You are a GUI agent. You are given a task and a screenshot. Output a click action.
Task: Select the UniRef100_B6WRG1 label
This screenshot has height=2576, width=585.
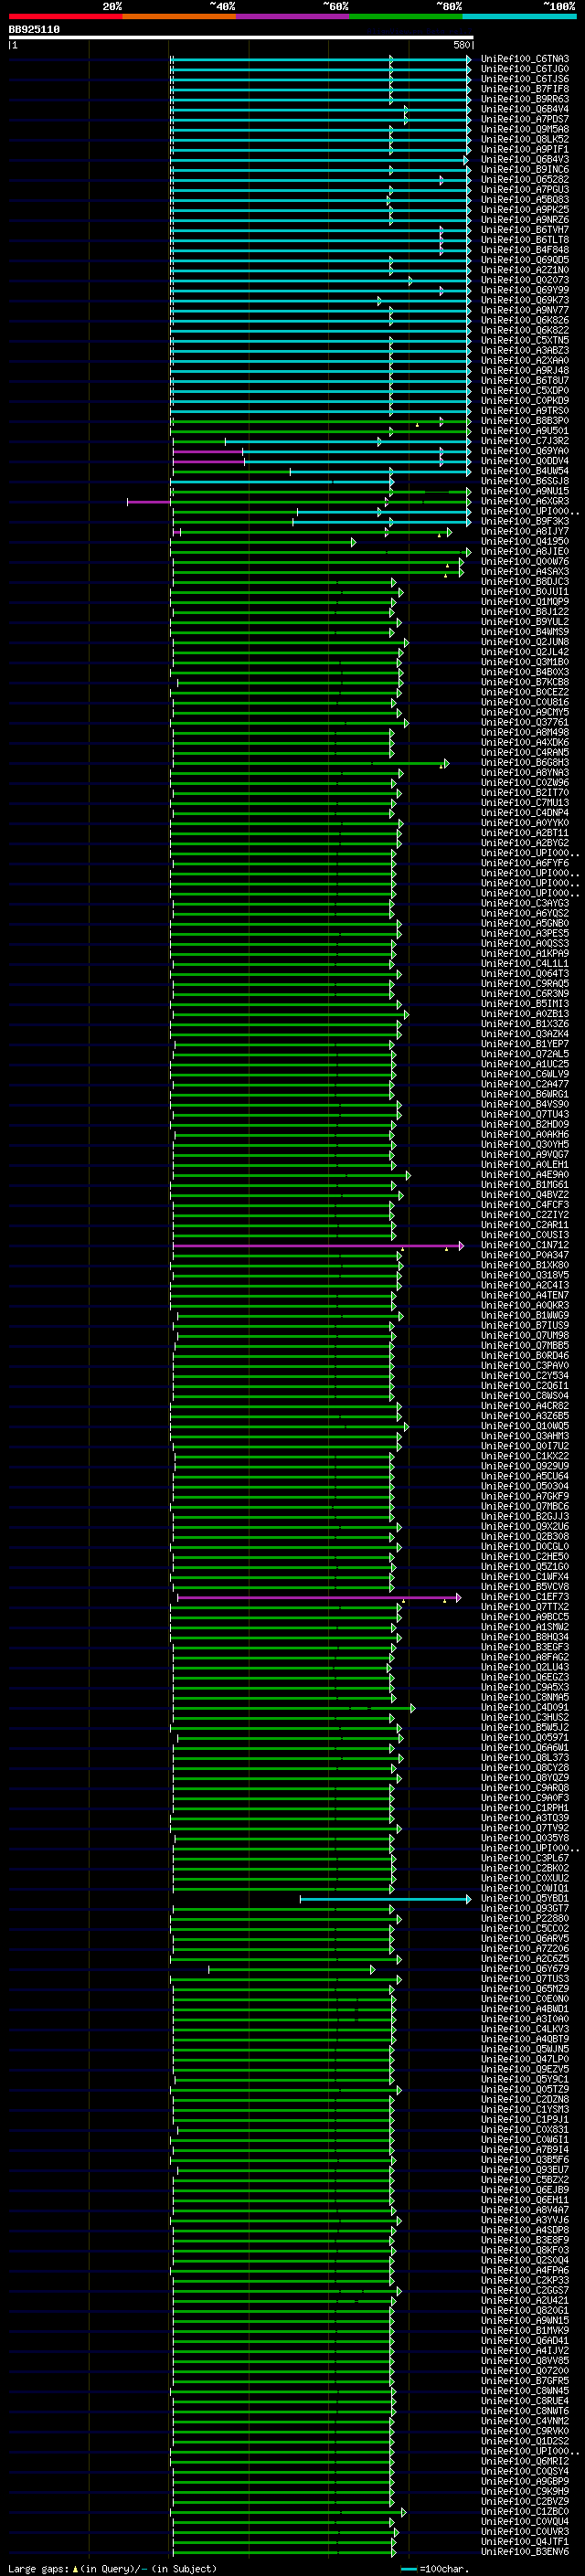(525, 1094)
